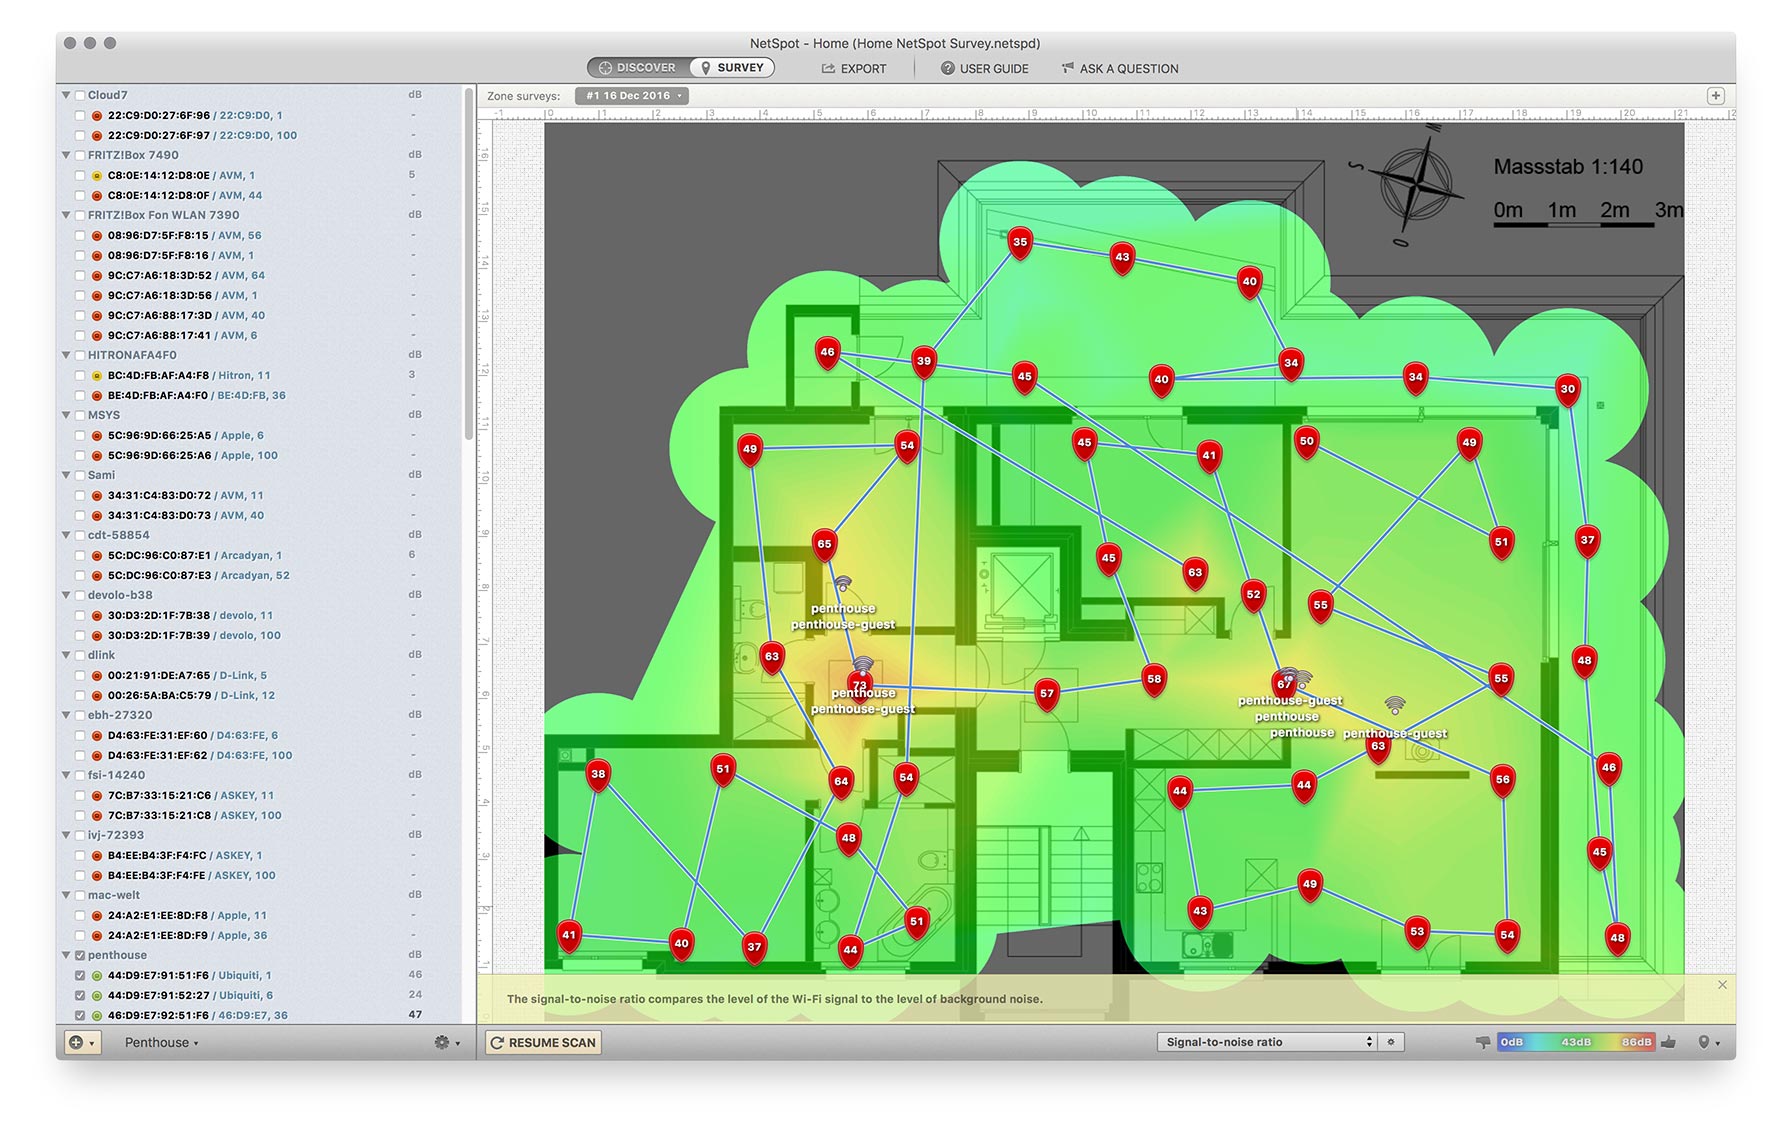
Task: Click the thumbs-up icon right of the legend
Action: (x=1668, y=1042)
